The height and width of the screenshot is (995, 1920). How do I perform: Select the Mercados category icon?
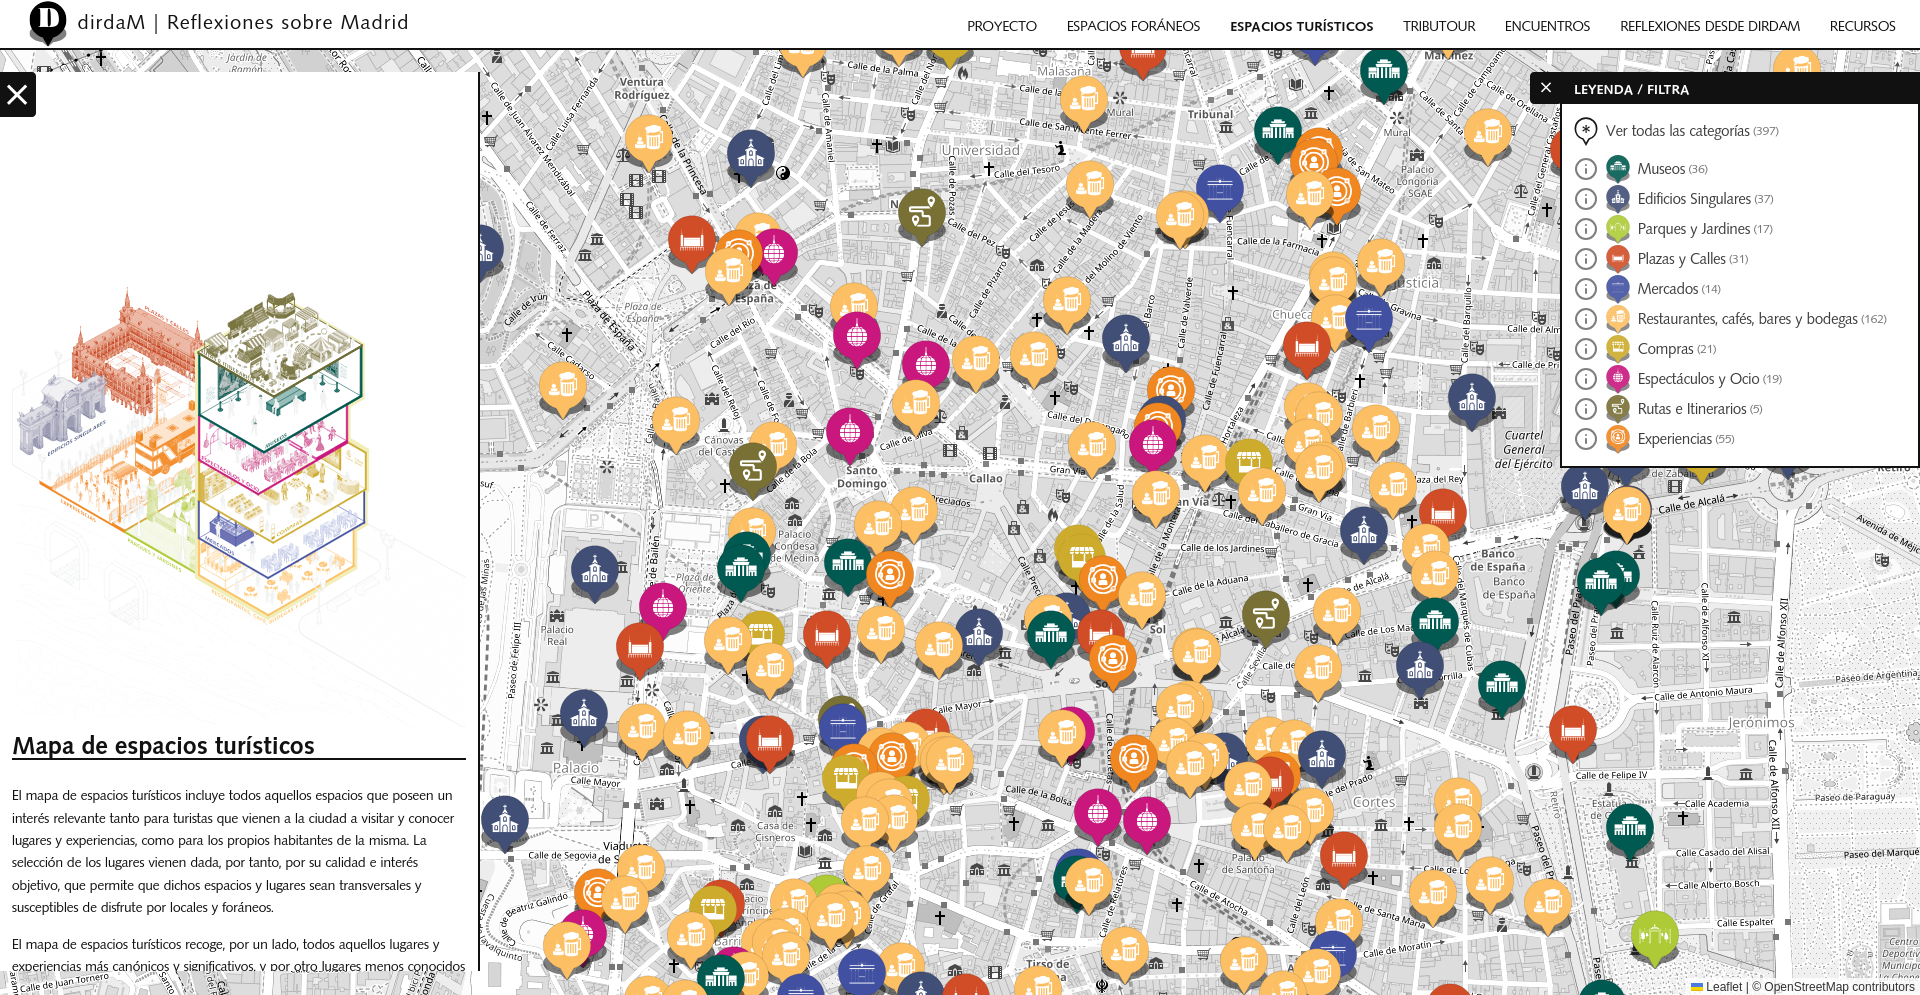click(1617, 289)
